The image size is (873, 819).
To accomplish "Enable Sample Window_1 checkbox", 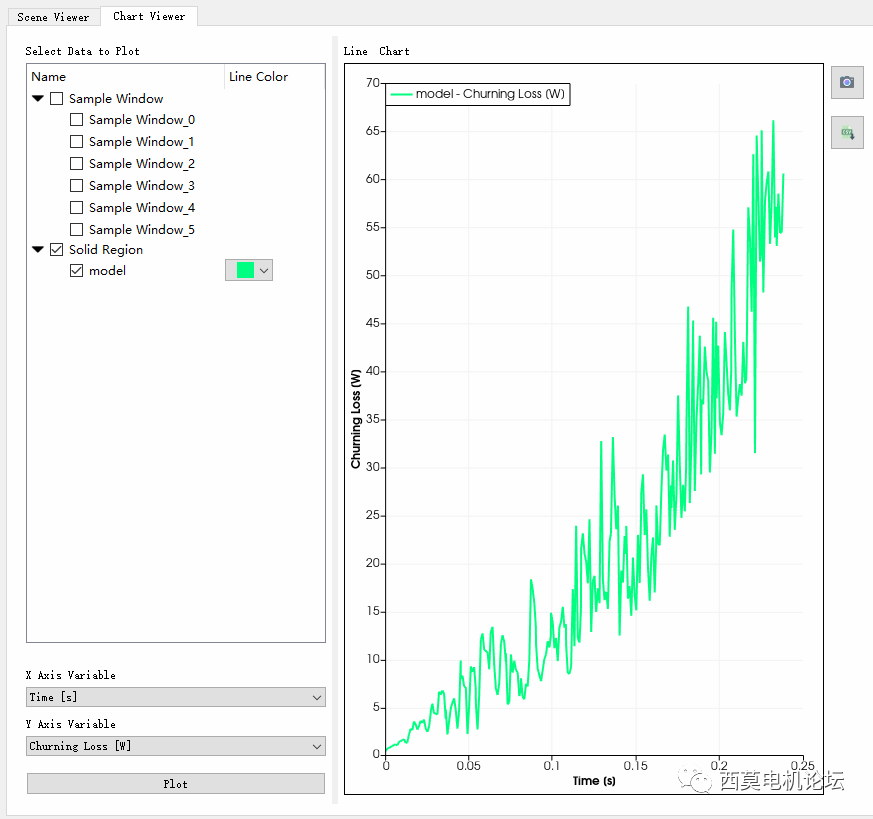I will [x=76, y=141].
